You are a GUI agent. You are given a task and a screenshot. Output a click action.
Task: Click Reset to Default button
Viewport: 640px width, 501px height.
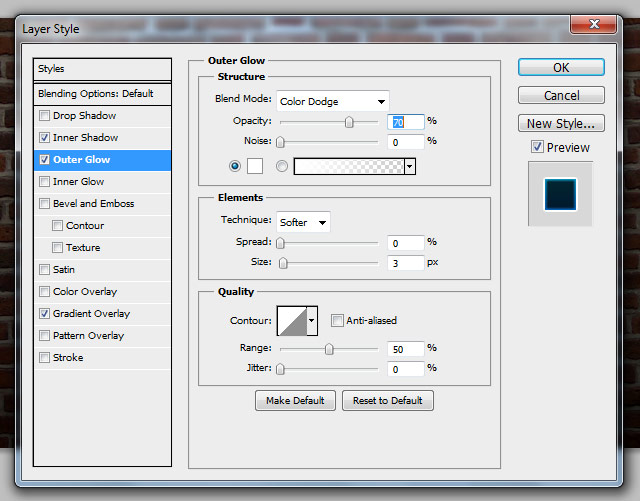click(388, 401)
